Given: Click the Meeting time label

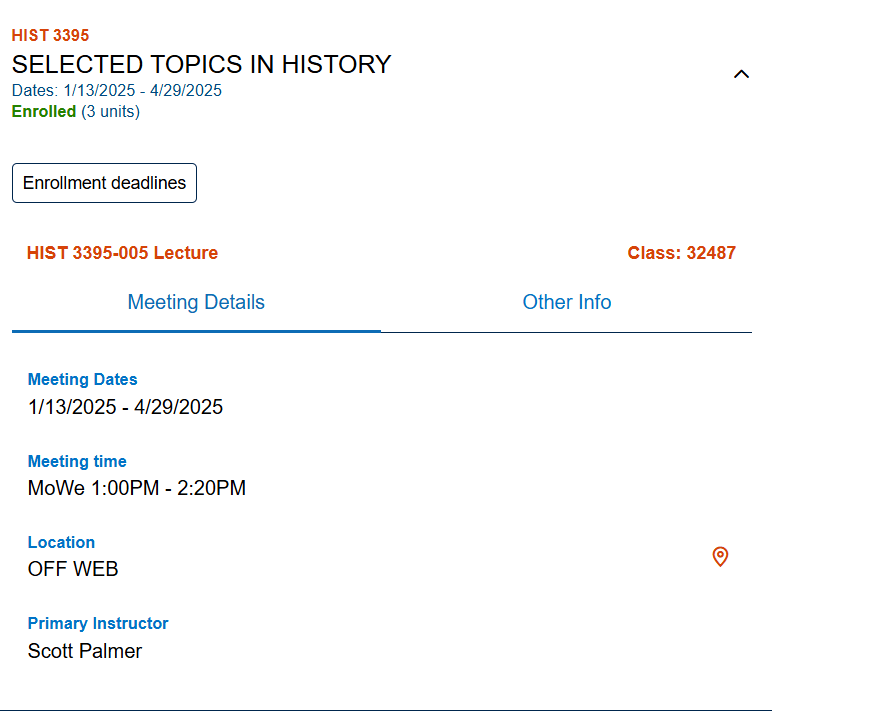Looking at the screenshot, I should (77, 462).
